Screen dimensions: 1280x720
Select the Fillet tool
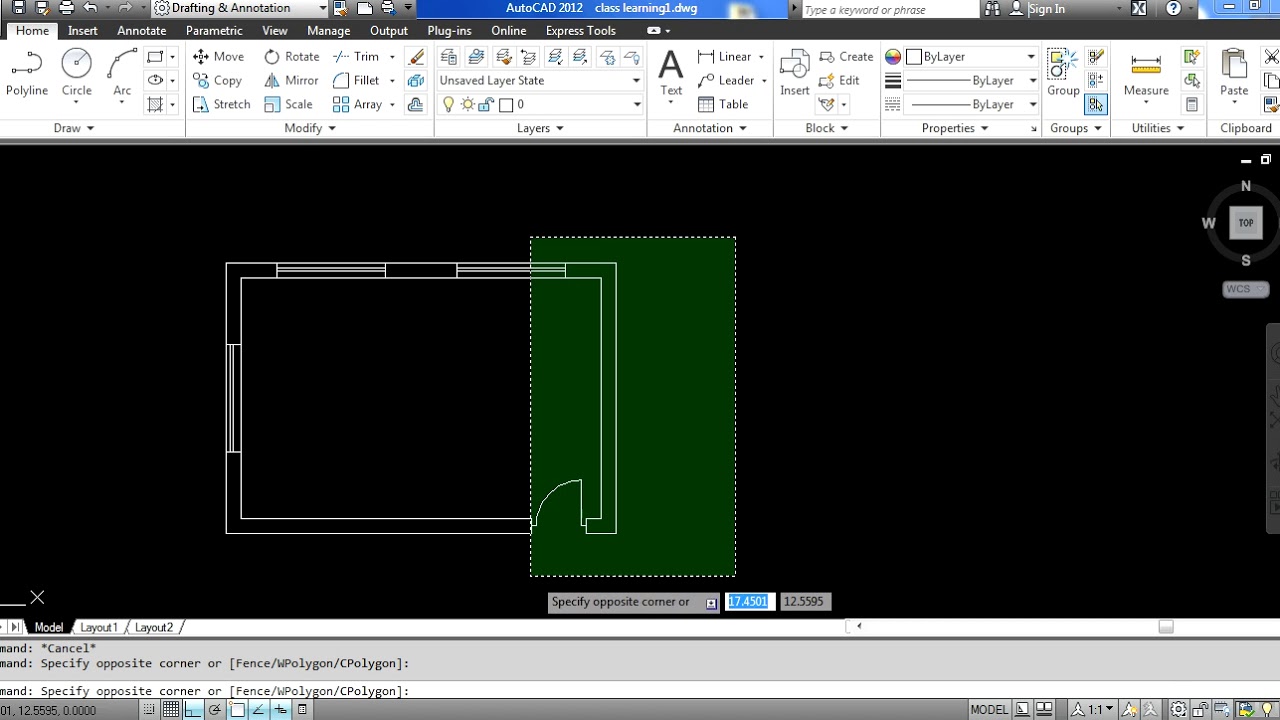[356, 81]
